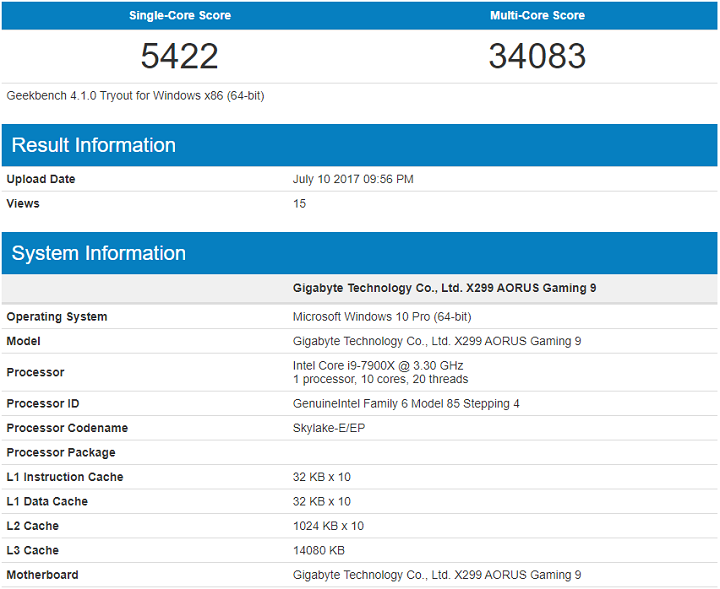The width and height of the screenshot is (720, 589).
Task: Click the L2 Cache label
Action: click(x=33, y=526)
